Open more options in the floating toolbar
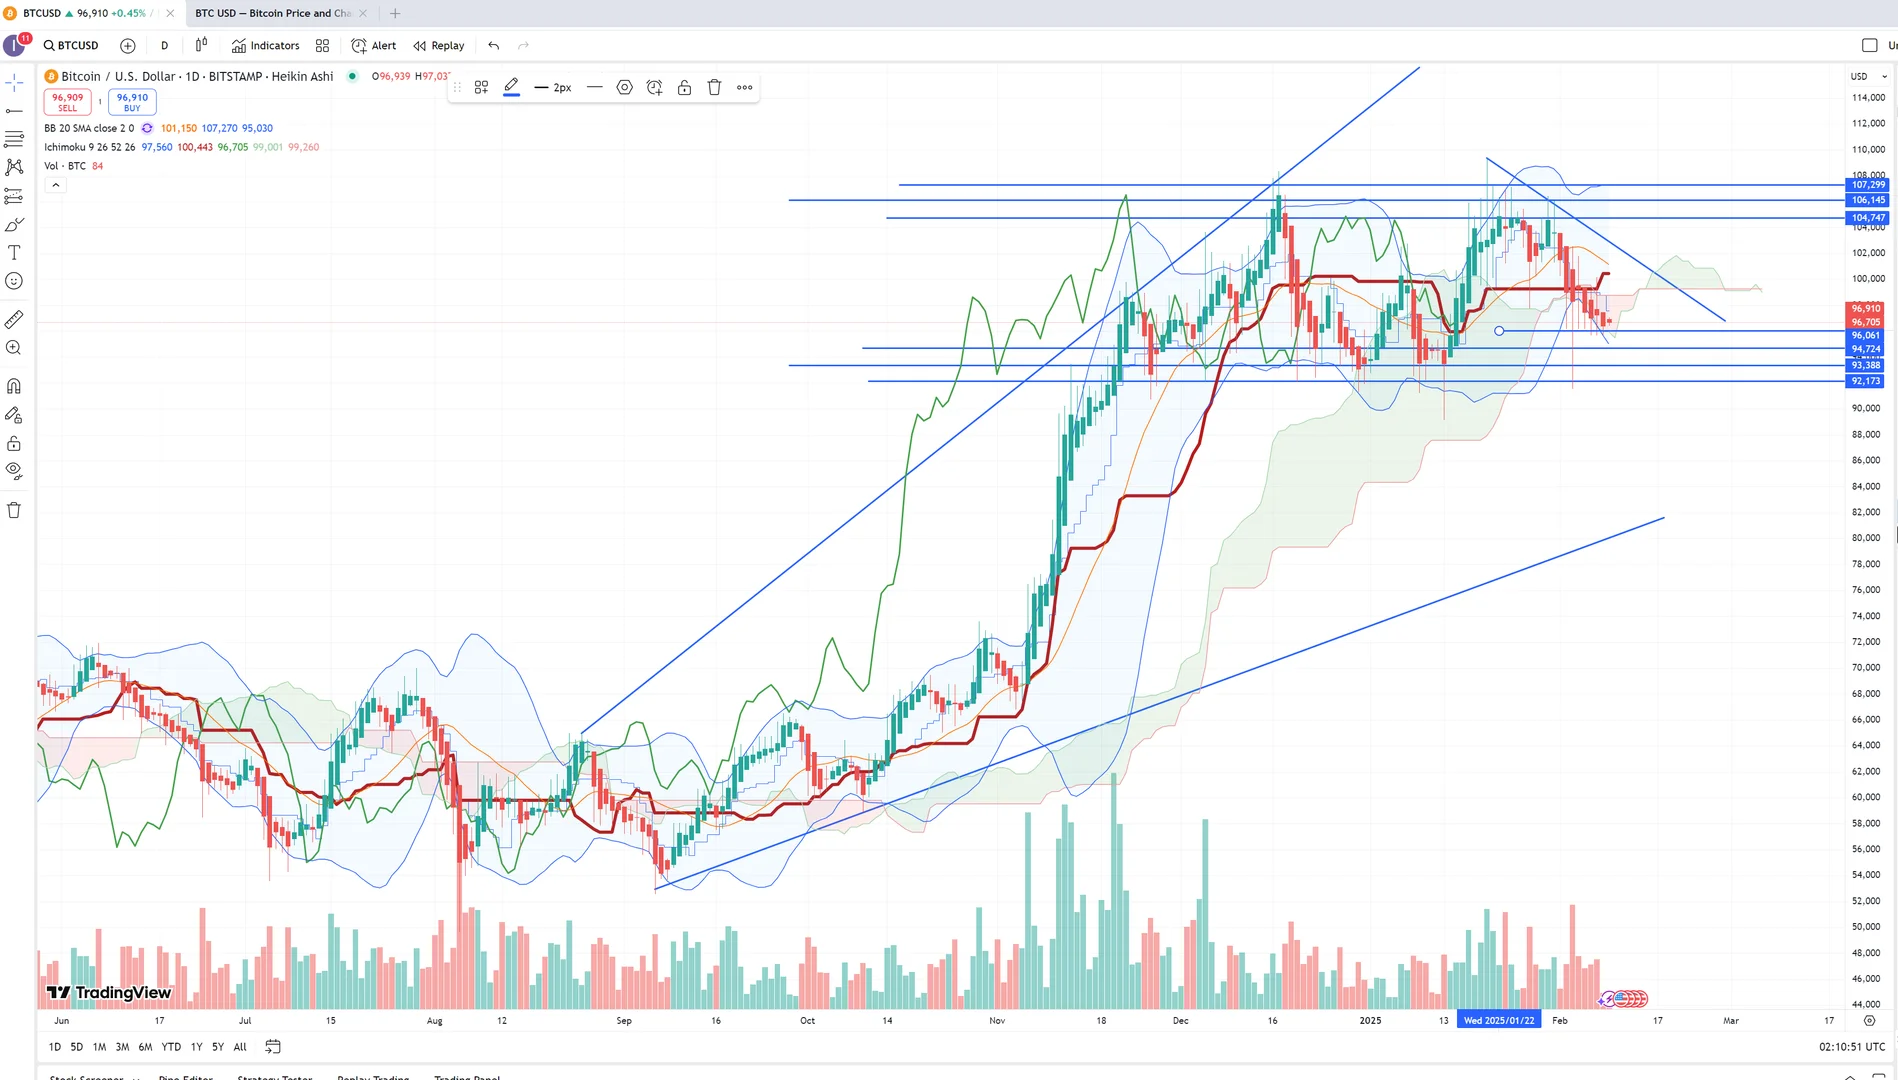The height and width of the screenshot is (1080, 1898). pyautogui.click(x=744, y=88)
